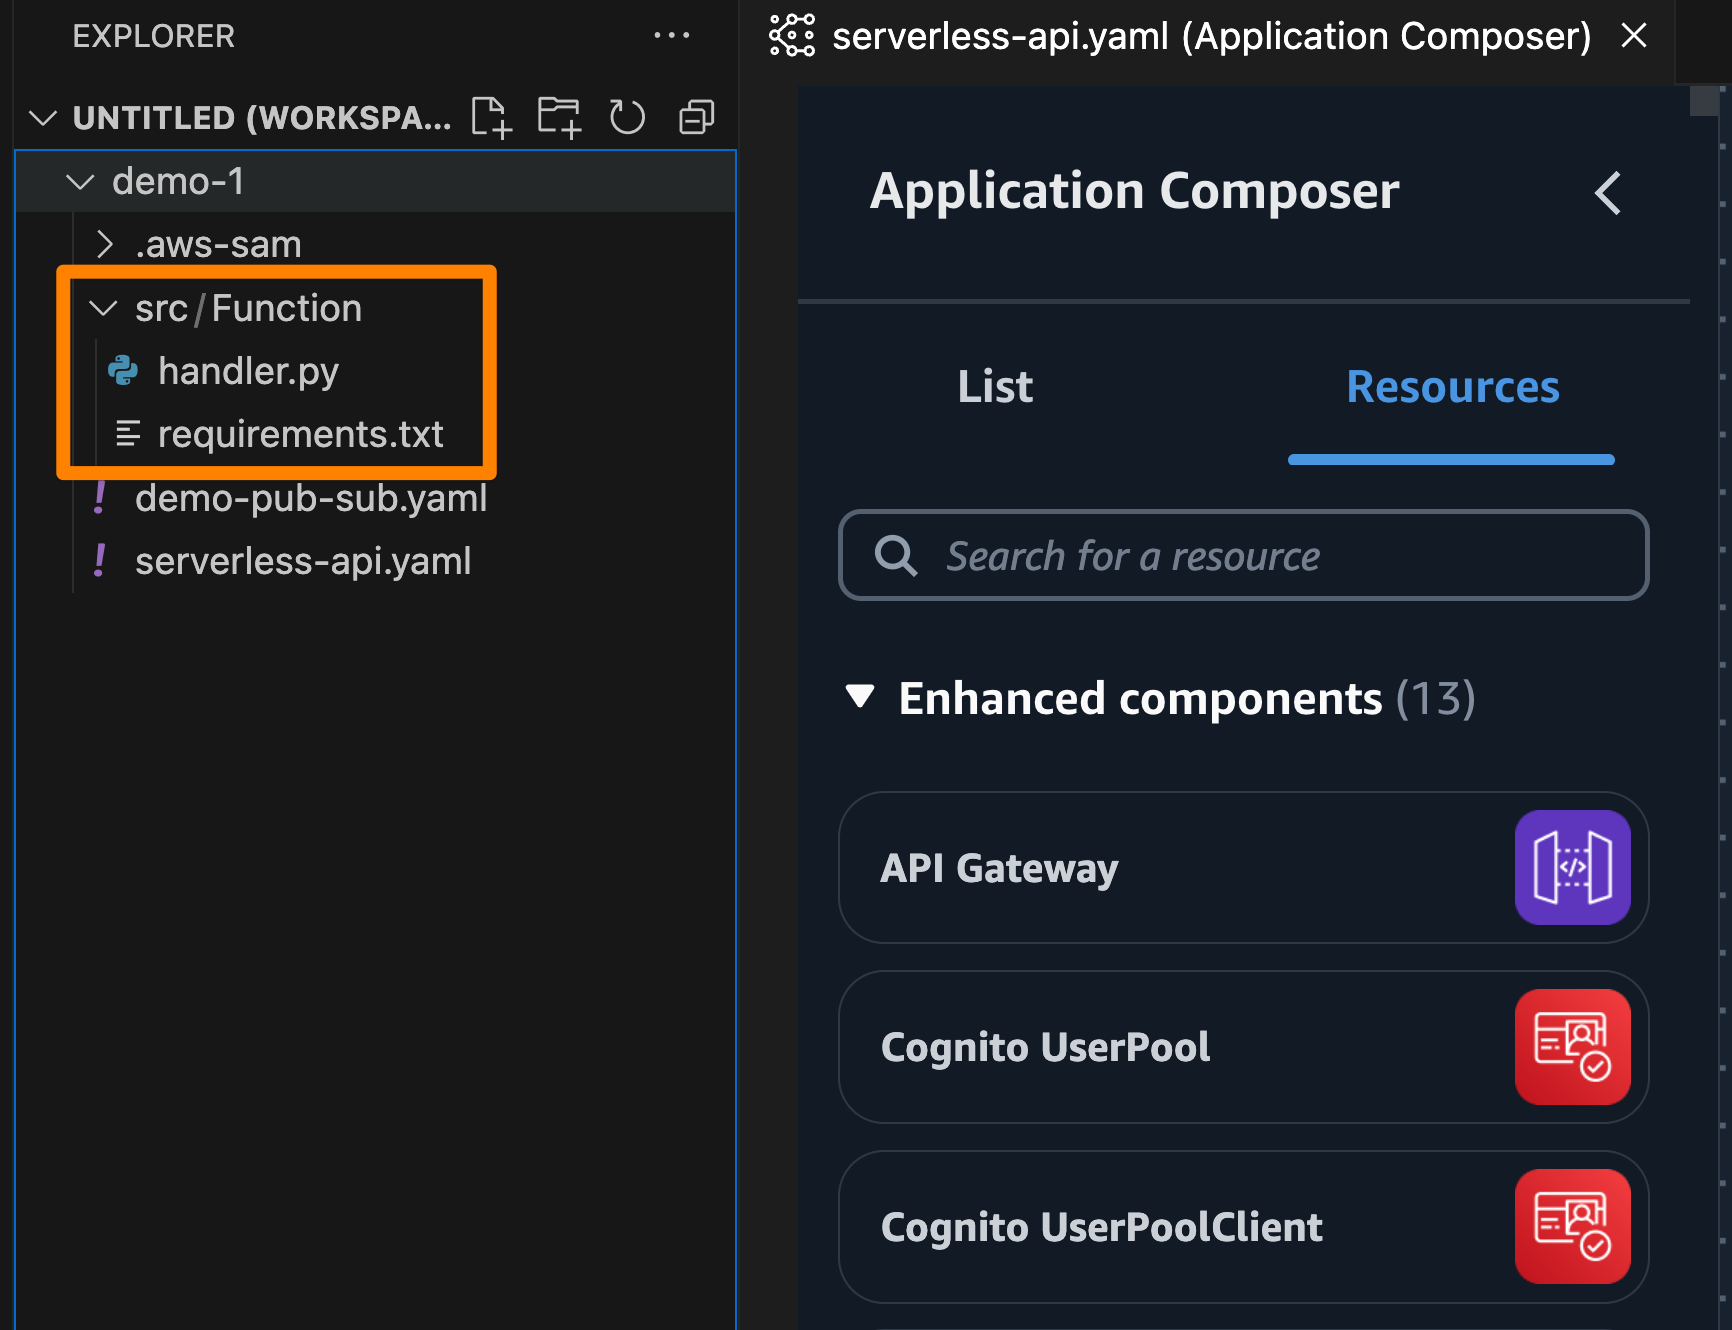Open demo-pub-sub.yaml in the explorer

point(310,498)
